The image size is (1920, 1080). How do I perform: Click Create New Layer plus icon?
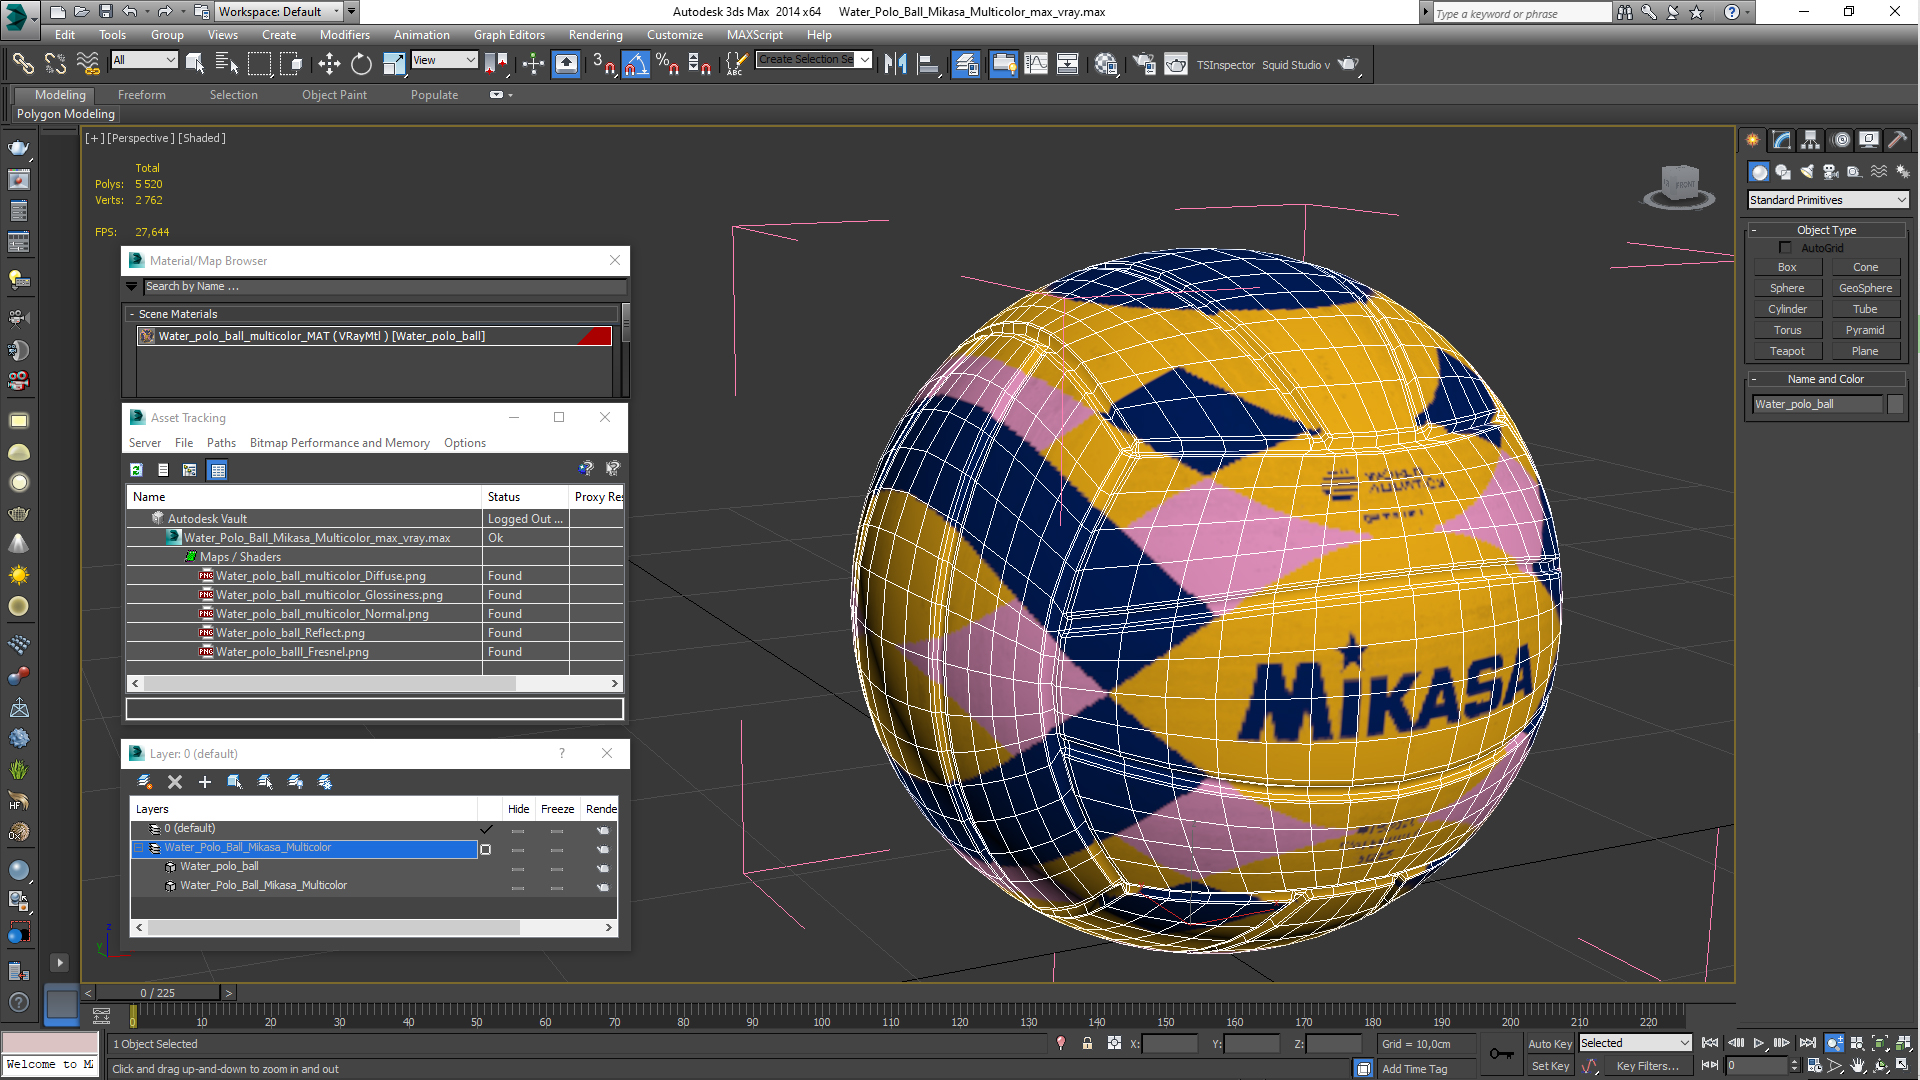click(205, 782)
